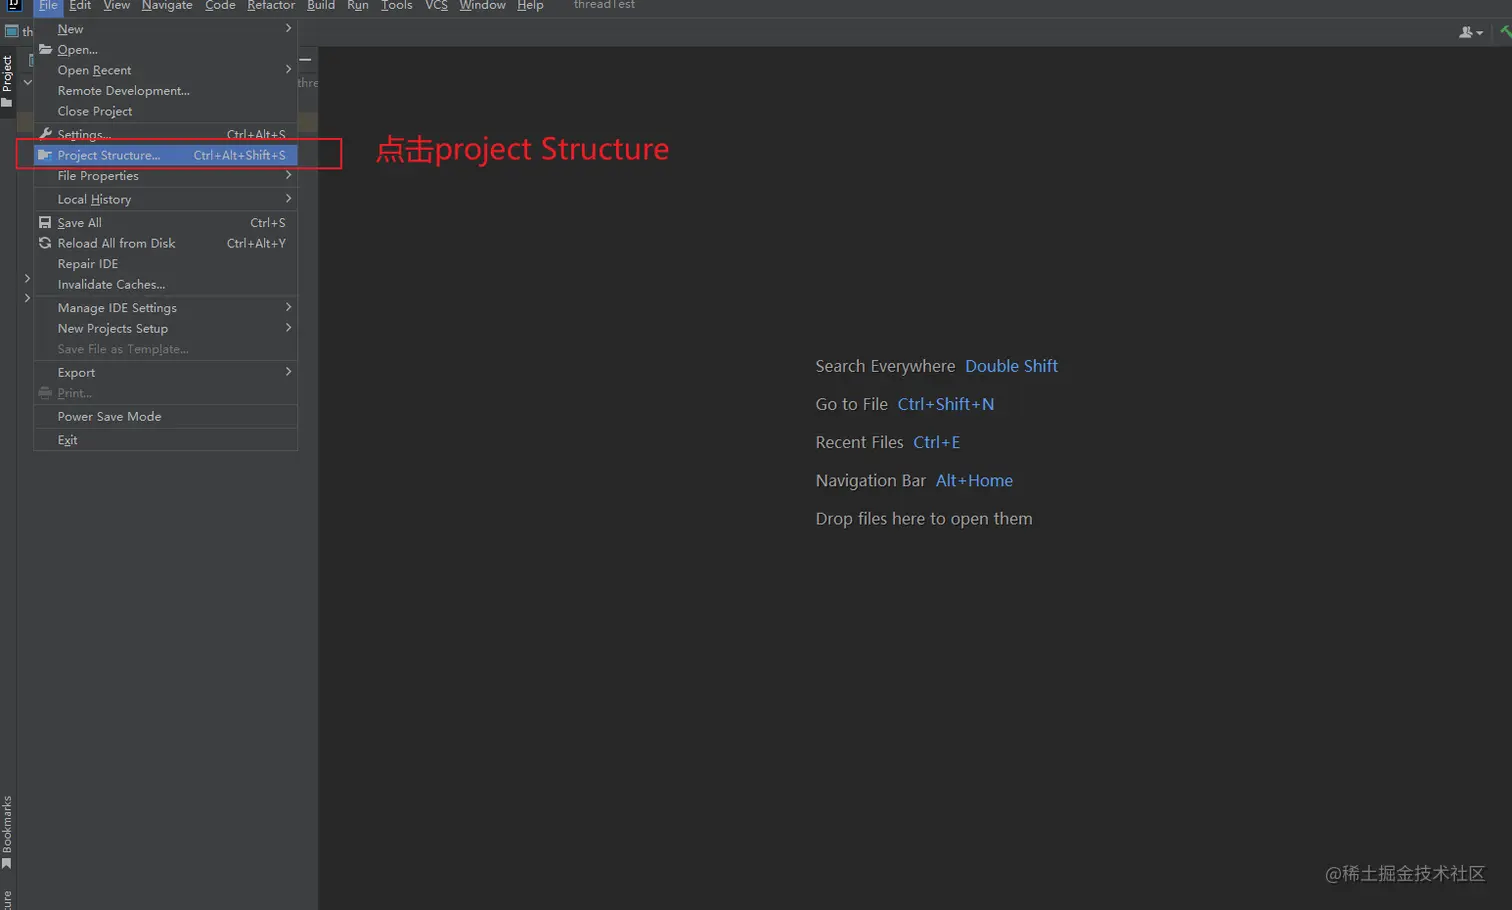Click the Double Shift shortcut text
This screenshot has width=1512, height=910.
point(1011,366)
